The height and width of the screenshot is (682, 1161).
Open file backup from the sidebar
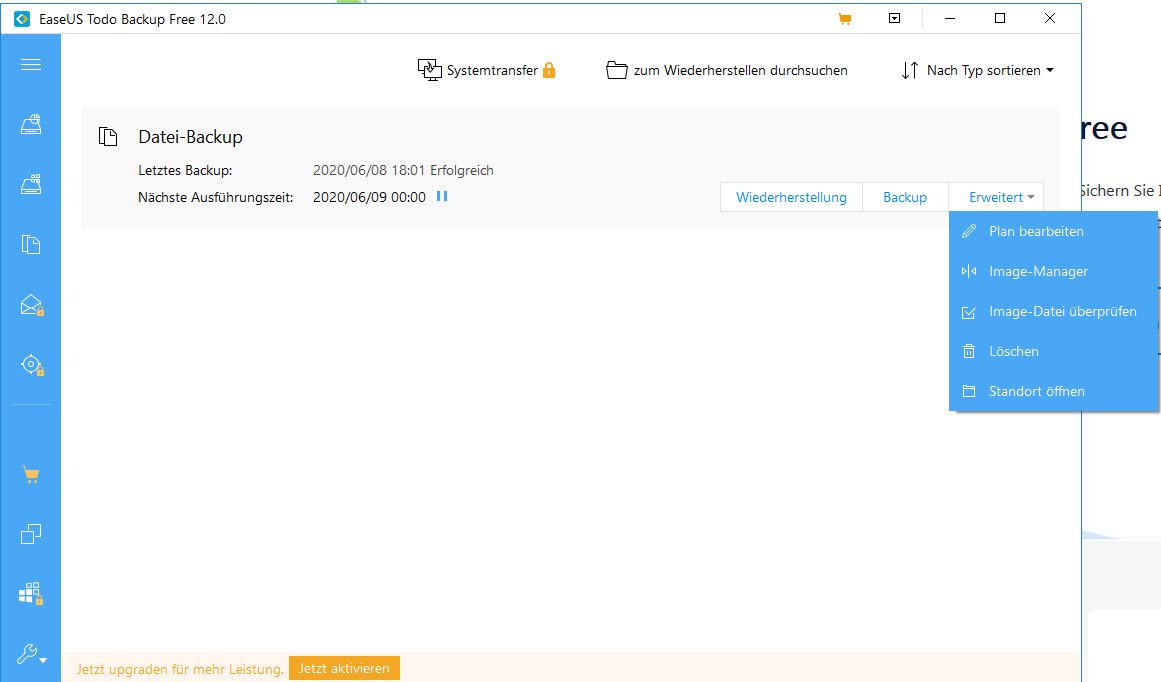click(x=30, y=244)
